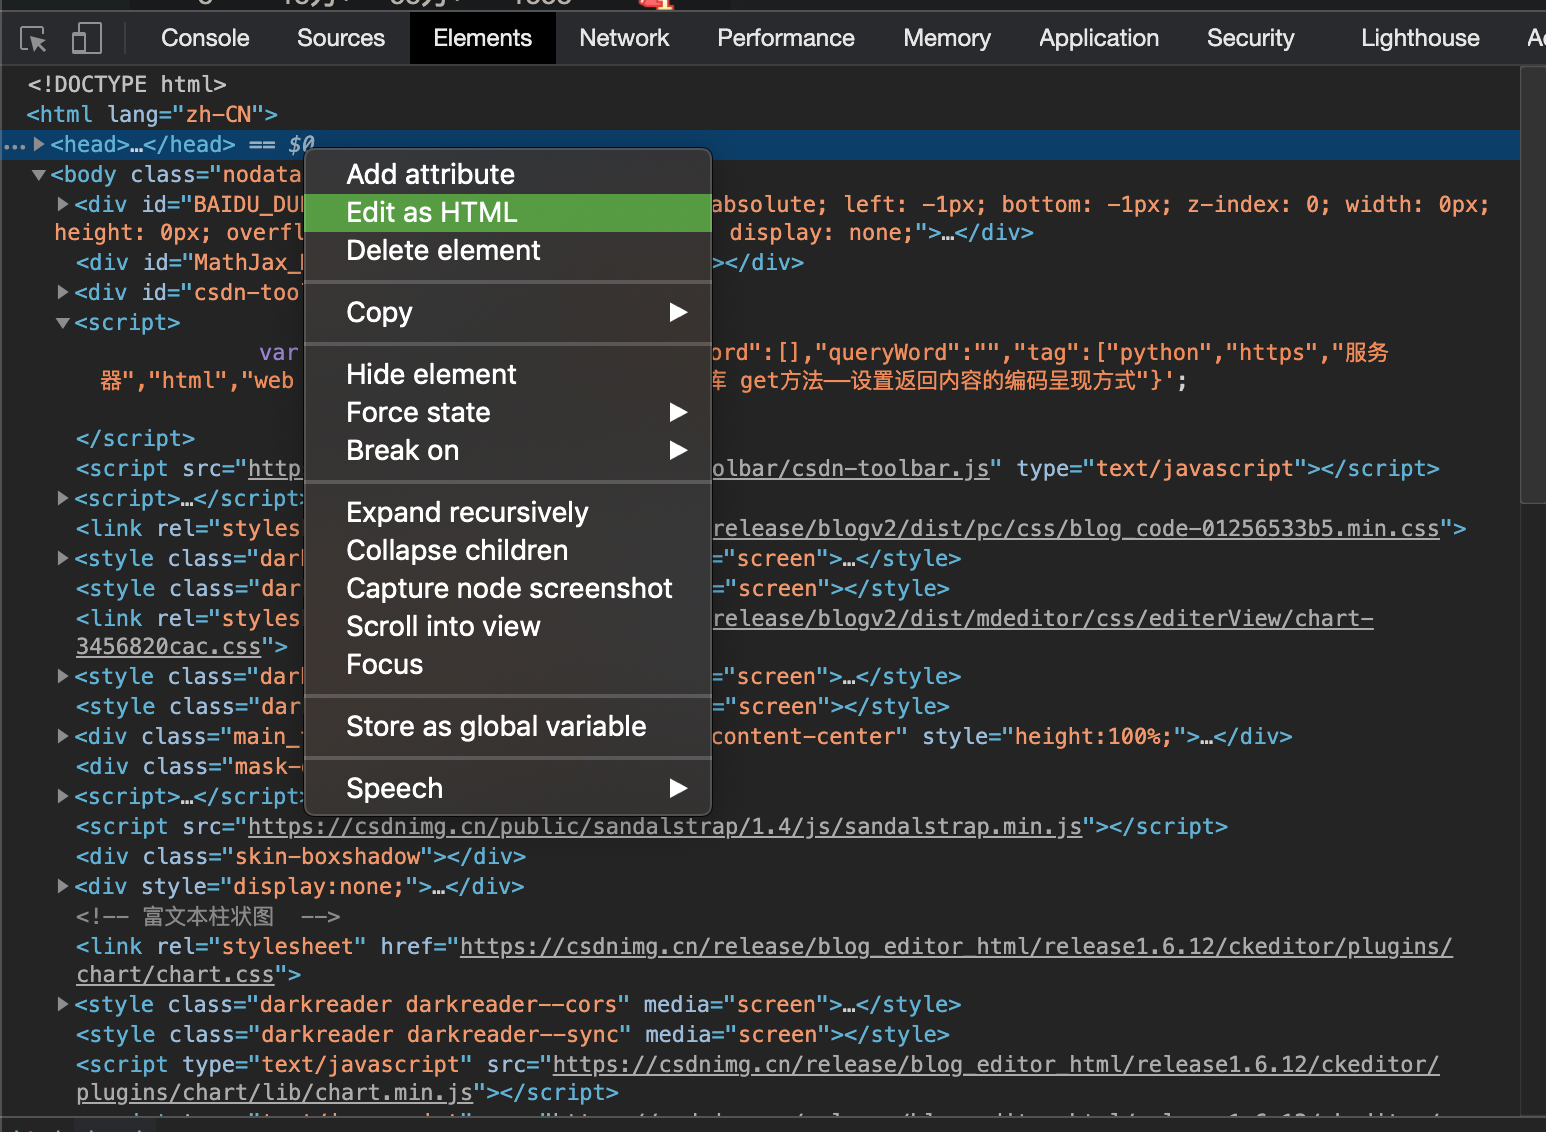1546x1132 pixels.
Task: Select the darkreader--sync style element
Action: [x=512, y=1034]
